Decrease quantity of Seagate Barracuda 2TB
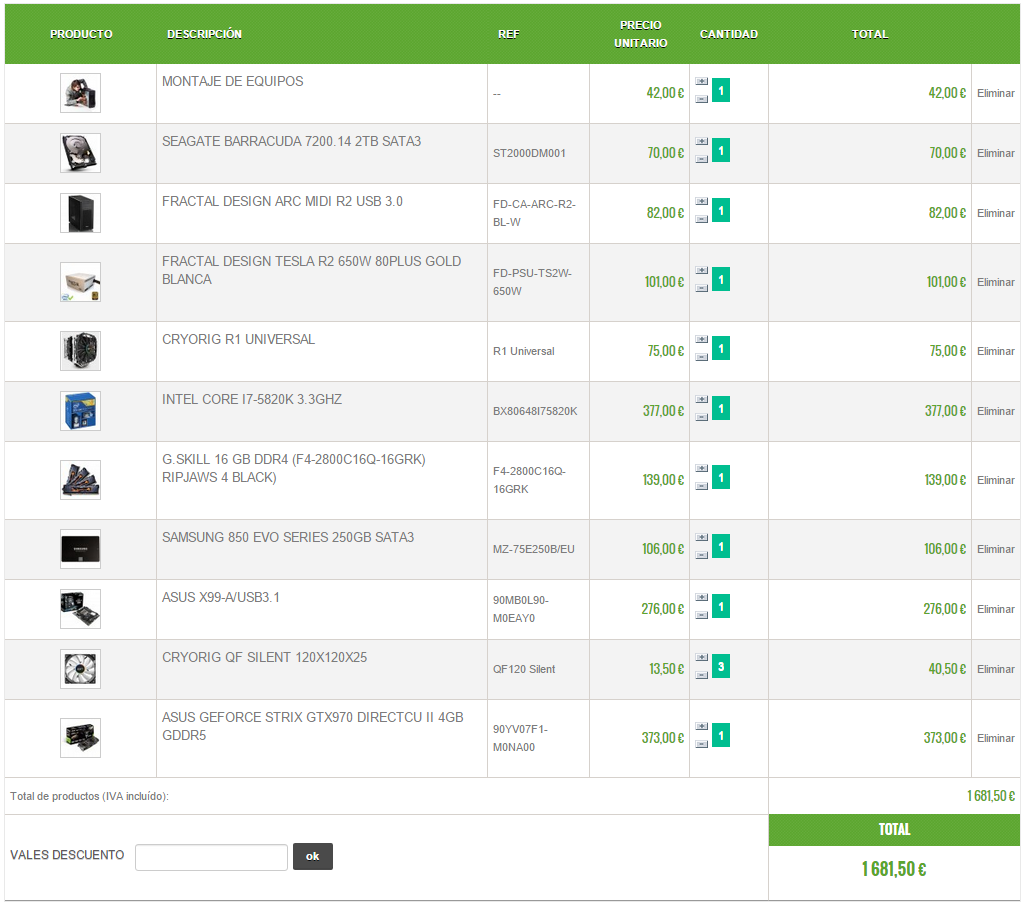 pos(701,159)
